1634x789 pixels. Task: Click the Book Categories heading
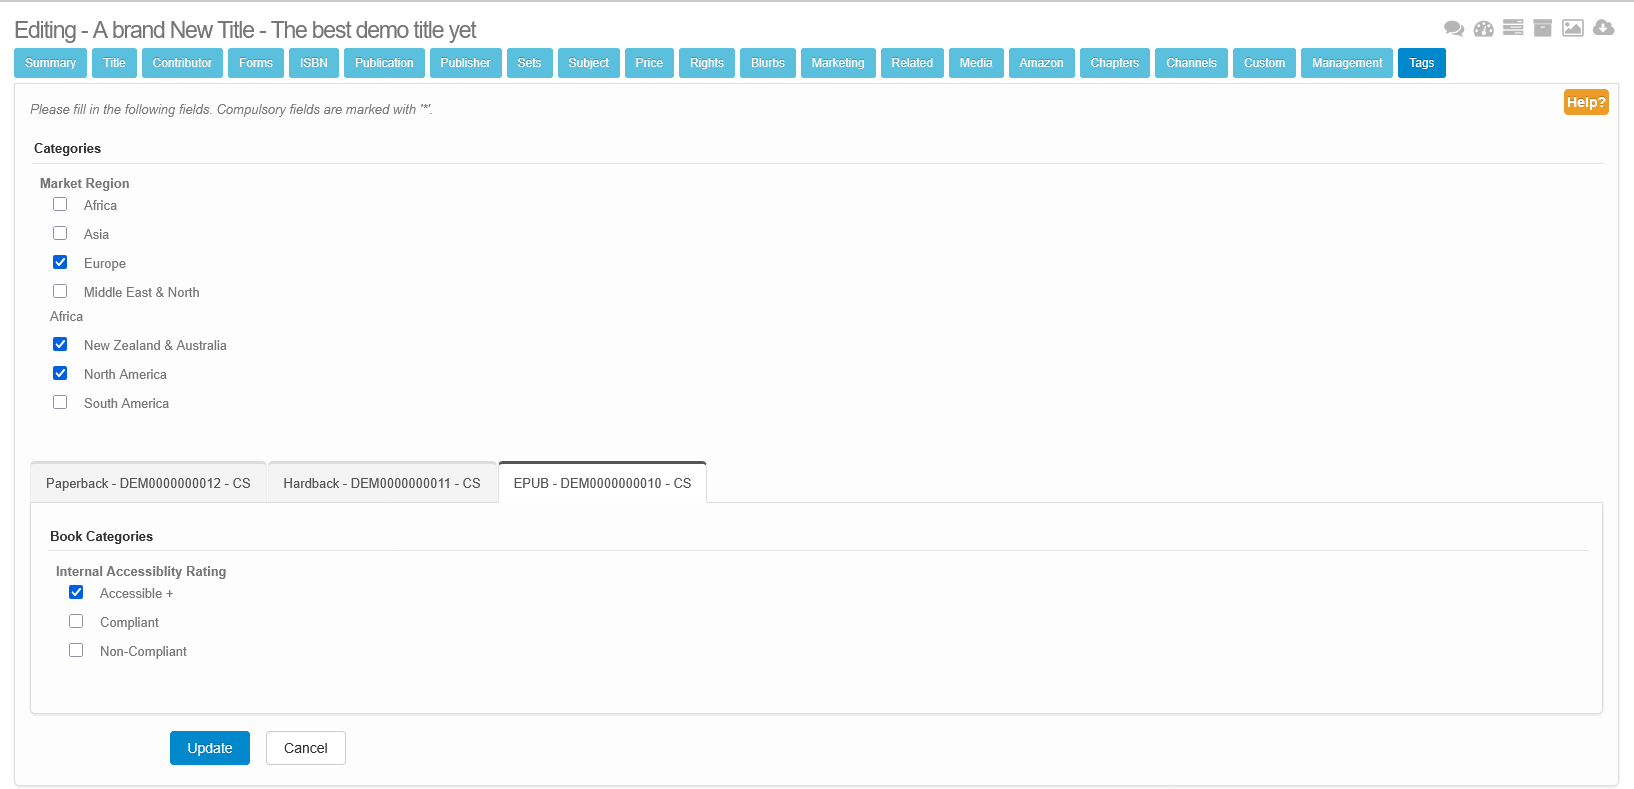101,536
